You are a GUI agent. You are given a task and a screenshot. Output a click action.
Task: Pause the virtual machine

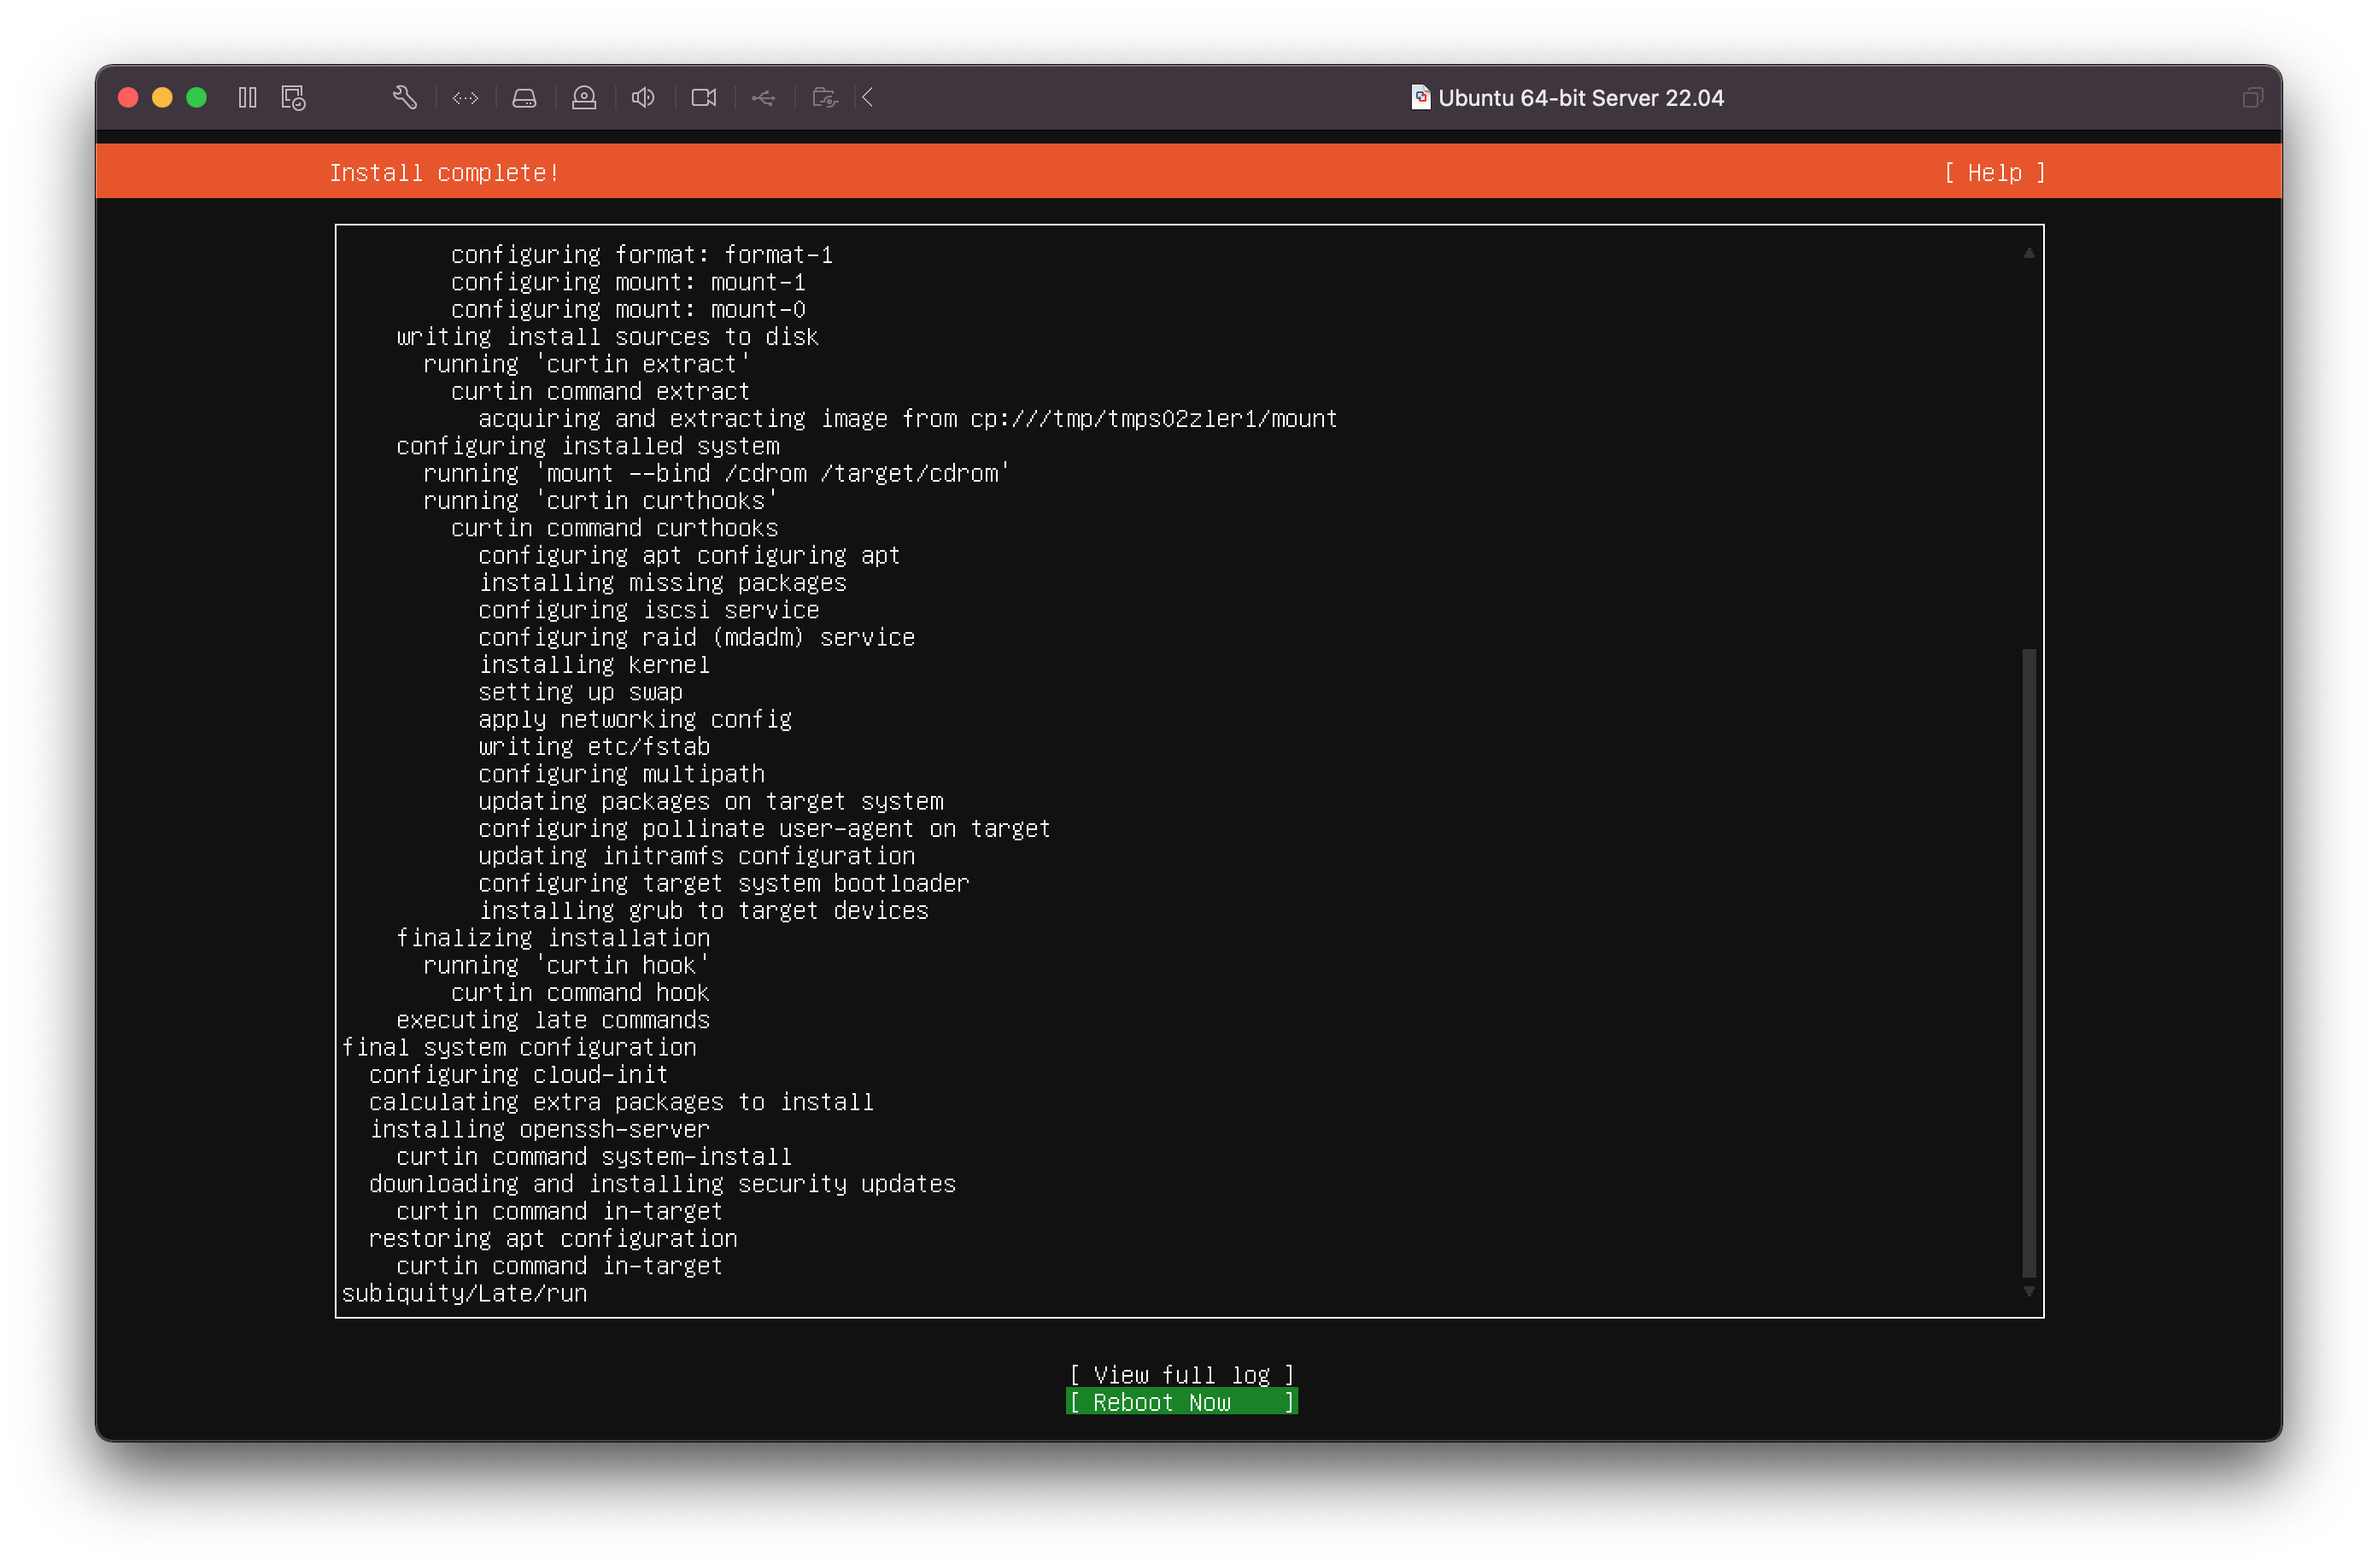247,97
